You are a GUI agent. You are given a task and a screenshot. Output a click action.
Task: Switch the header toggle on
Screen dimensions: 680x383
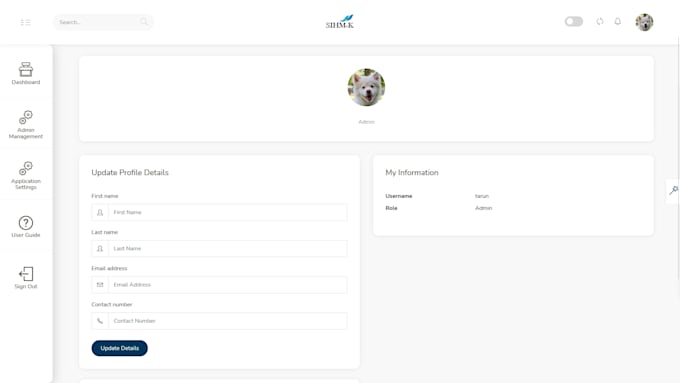[573, 21]
